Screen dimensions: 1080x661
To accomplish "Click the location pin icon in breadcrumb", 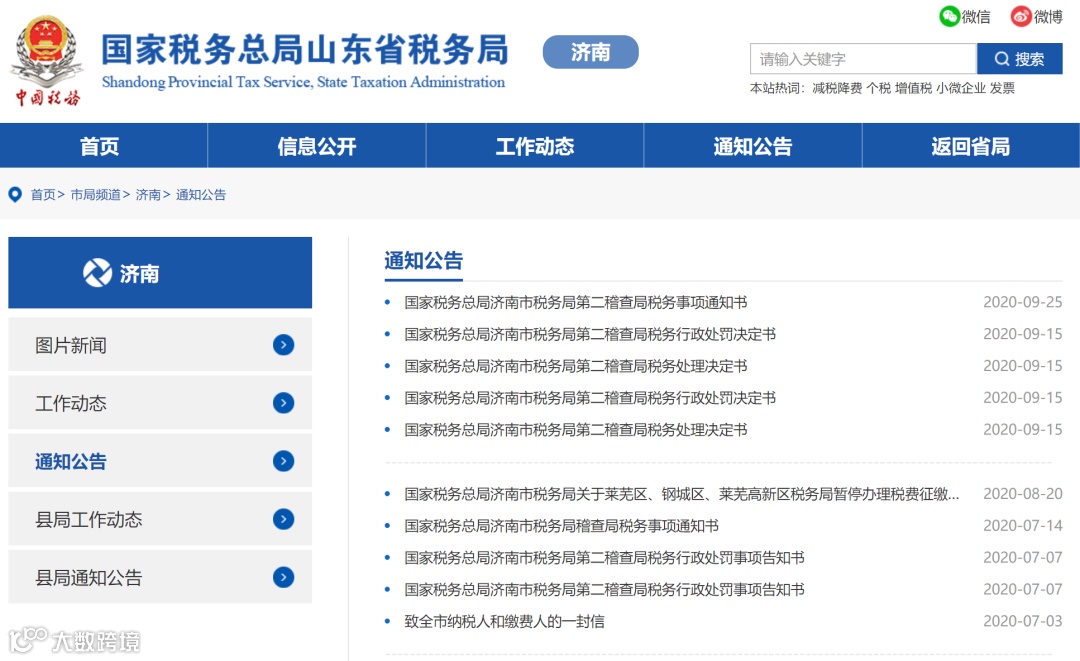I will tap(14, 195).
